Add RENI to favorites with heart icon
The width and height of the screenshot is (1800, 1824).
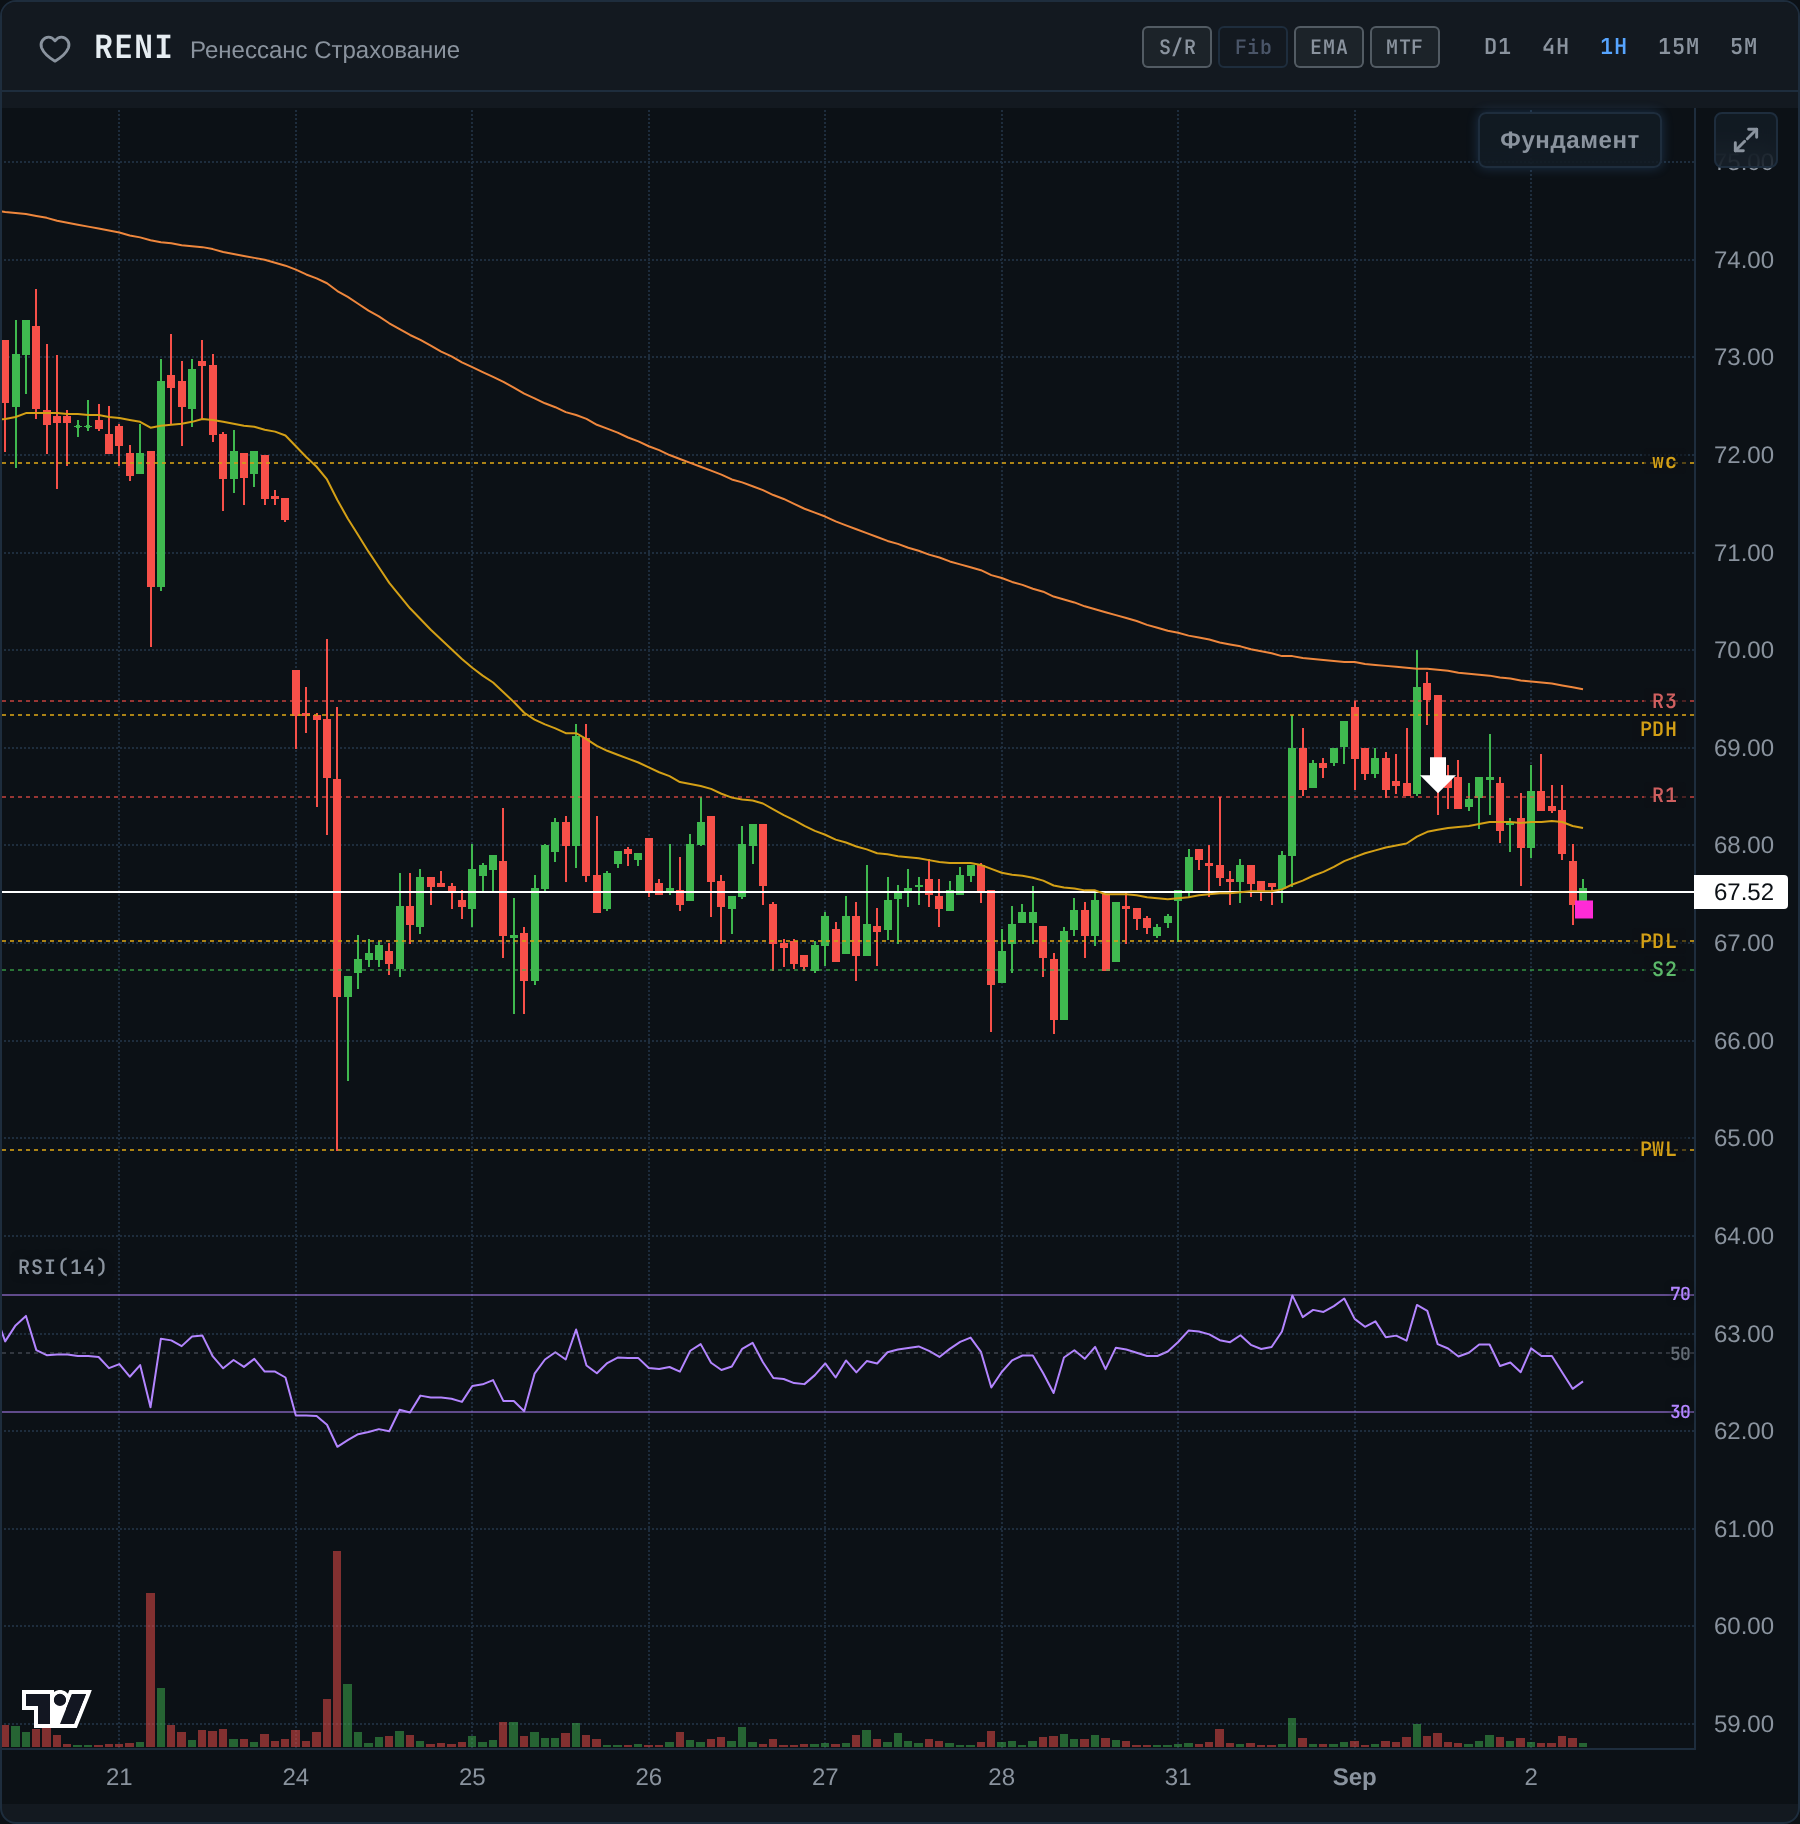pyautogui.click(x=55, y=48)
